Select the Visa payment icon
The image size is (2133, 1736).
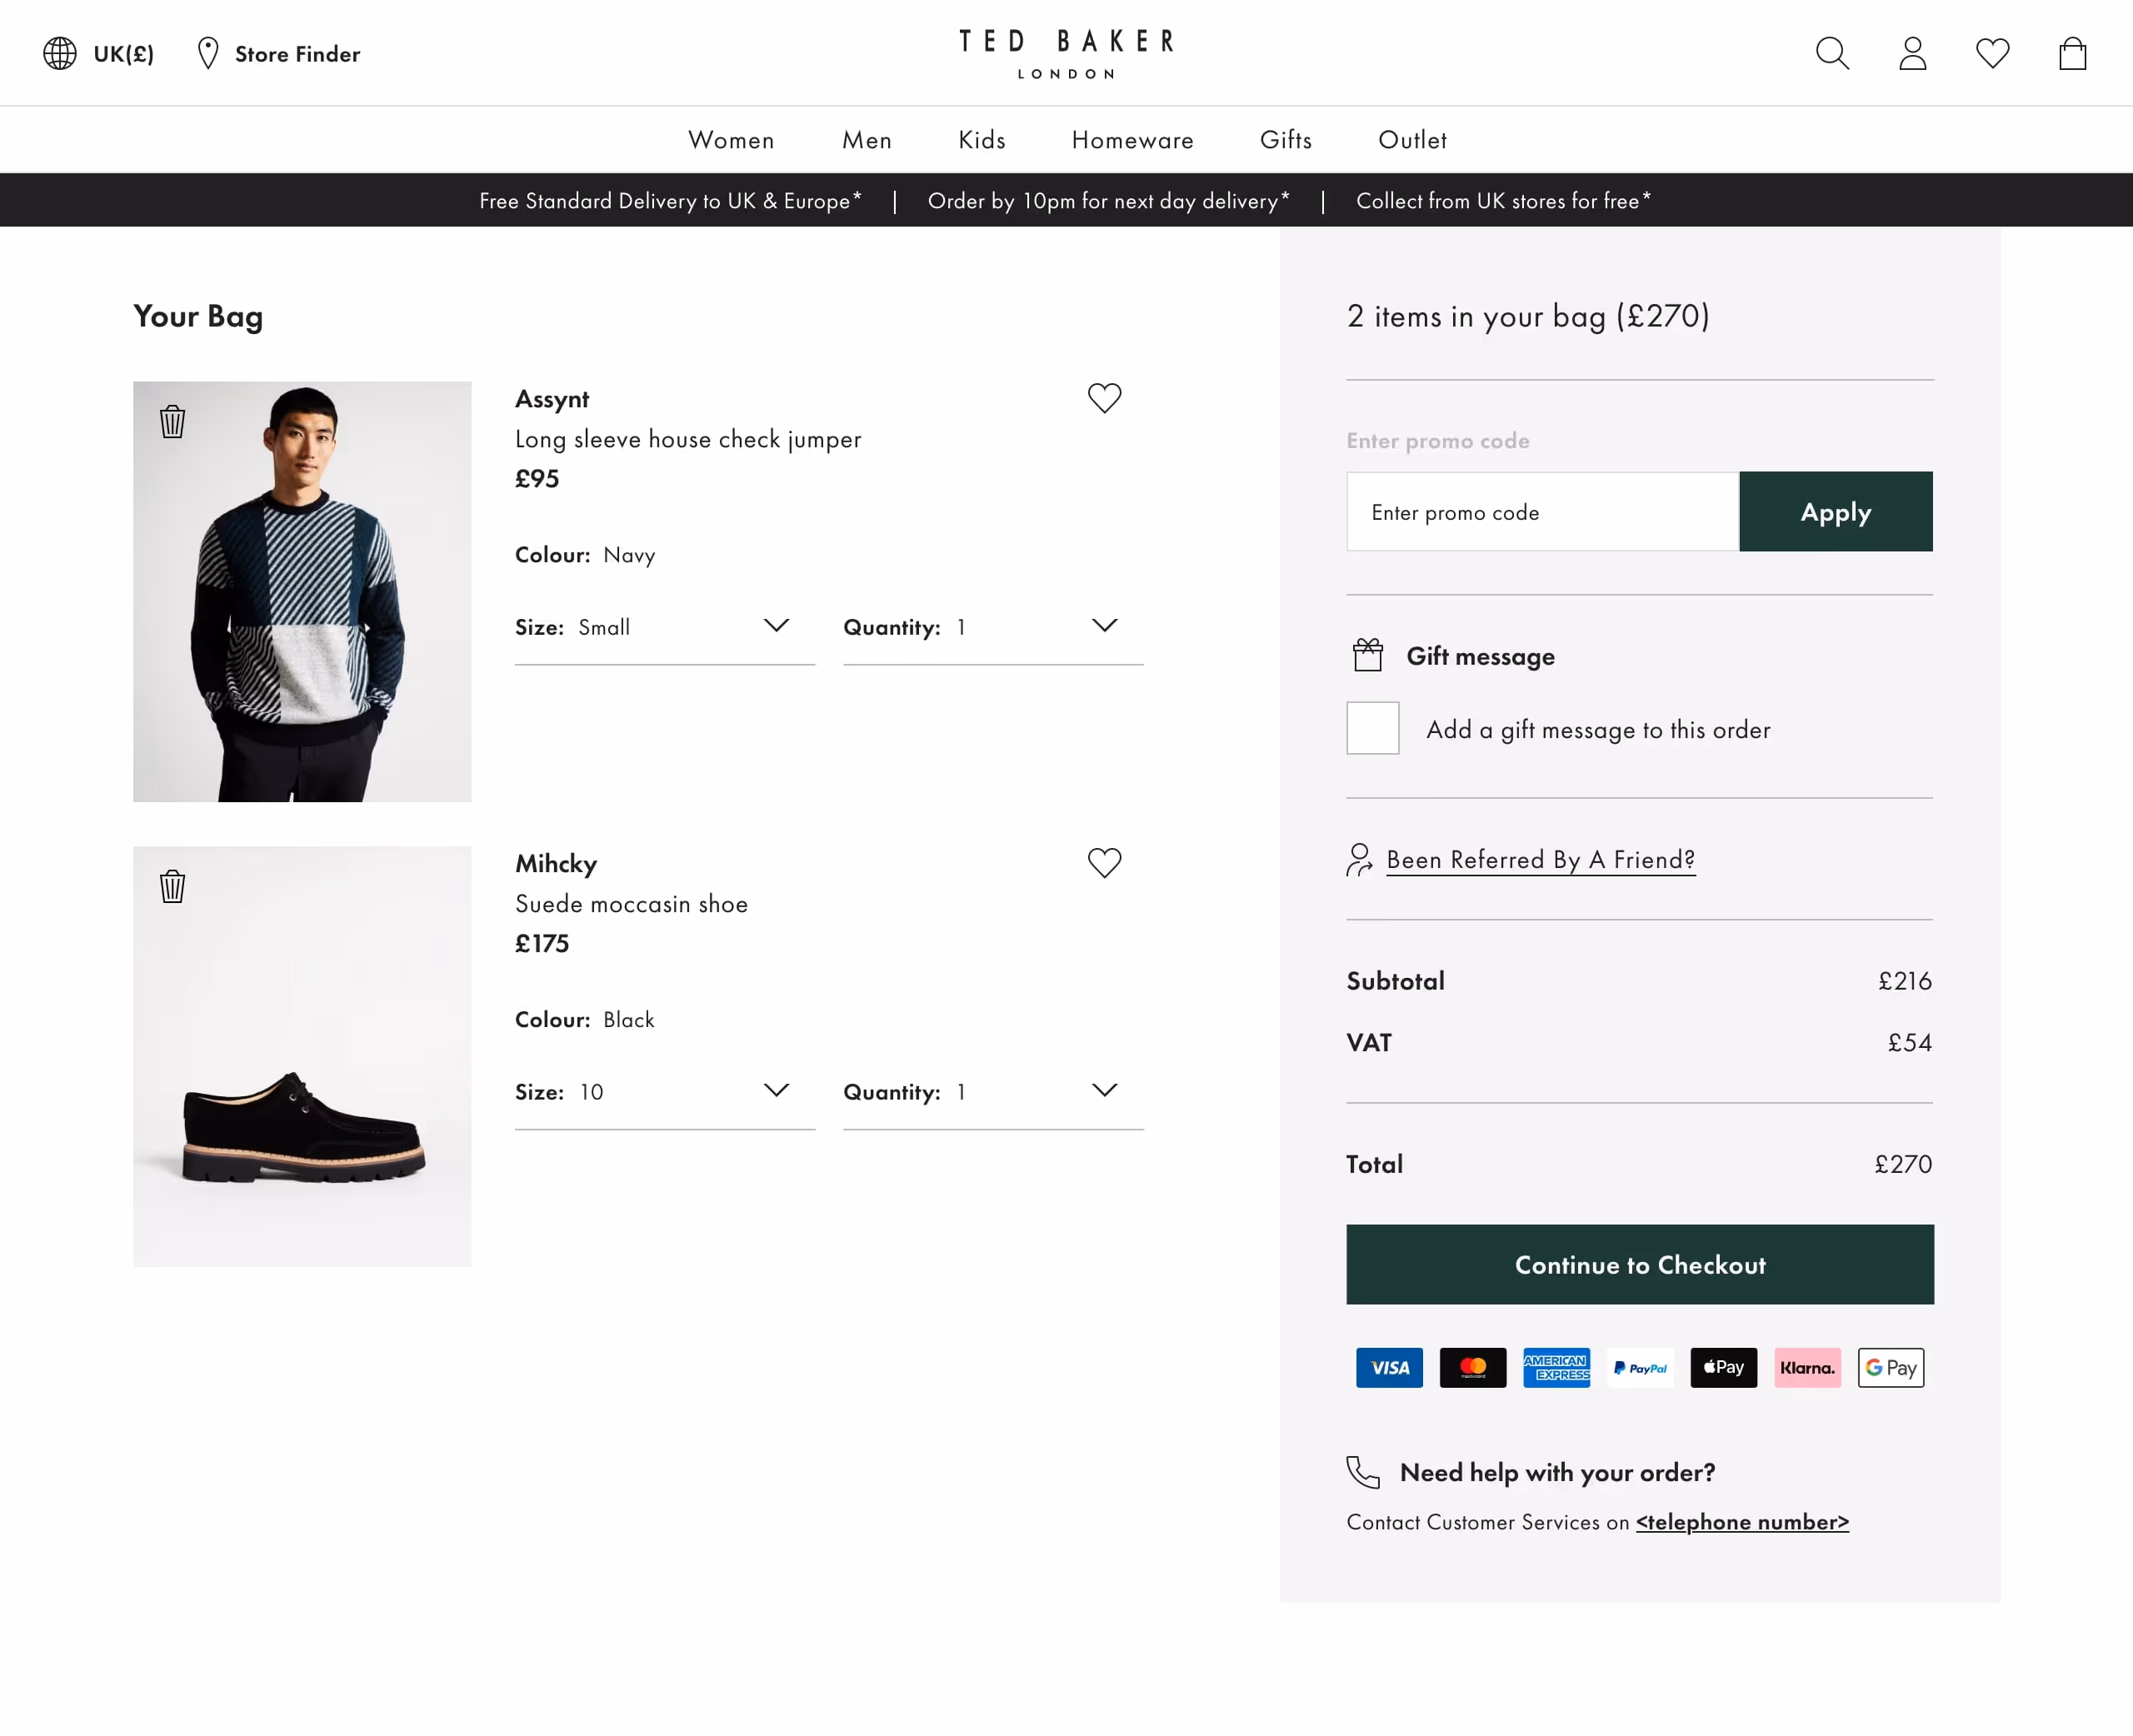[x=1389, y=1367]
